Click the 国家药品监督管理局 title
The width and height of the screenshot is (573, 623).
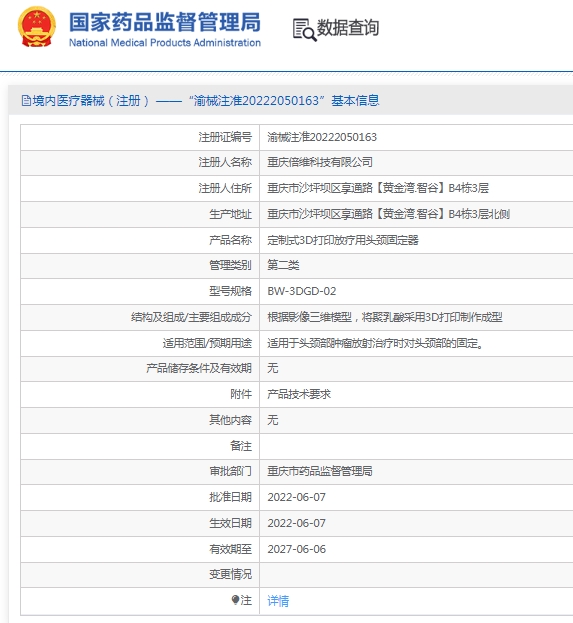165,22
